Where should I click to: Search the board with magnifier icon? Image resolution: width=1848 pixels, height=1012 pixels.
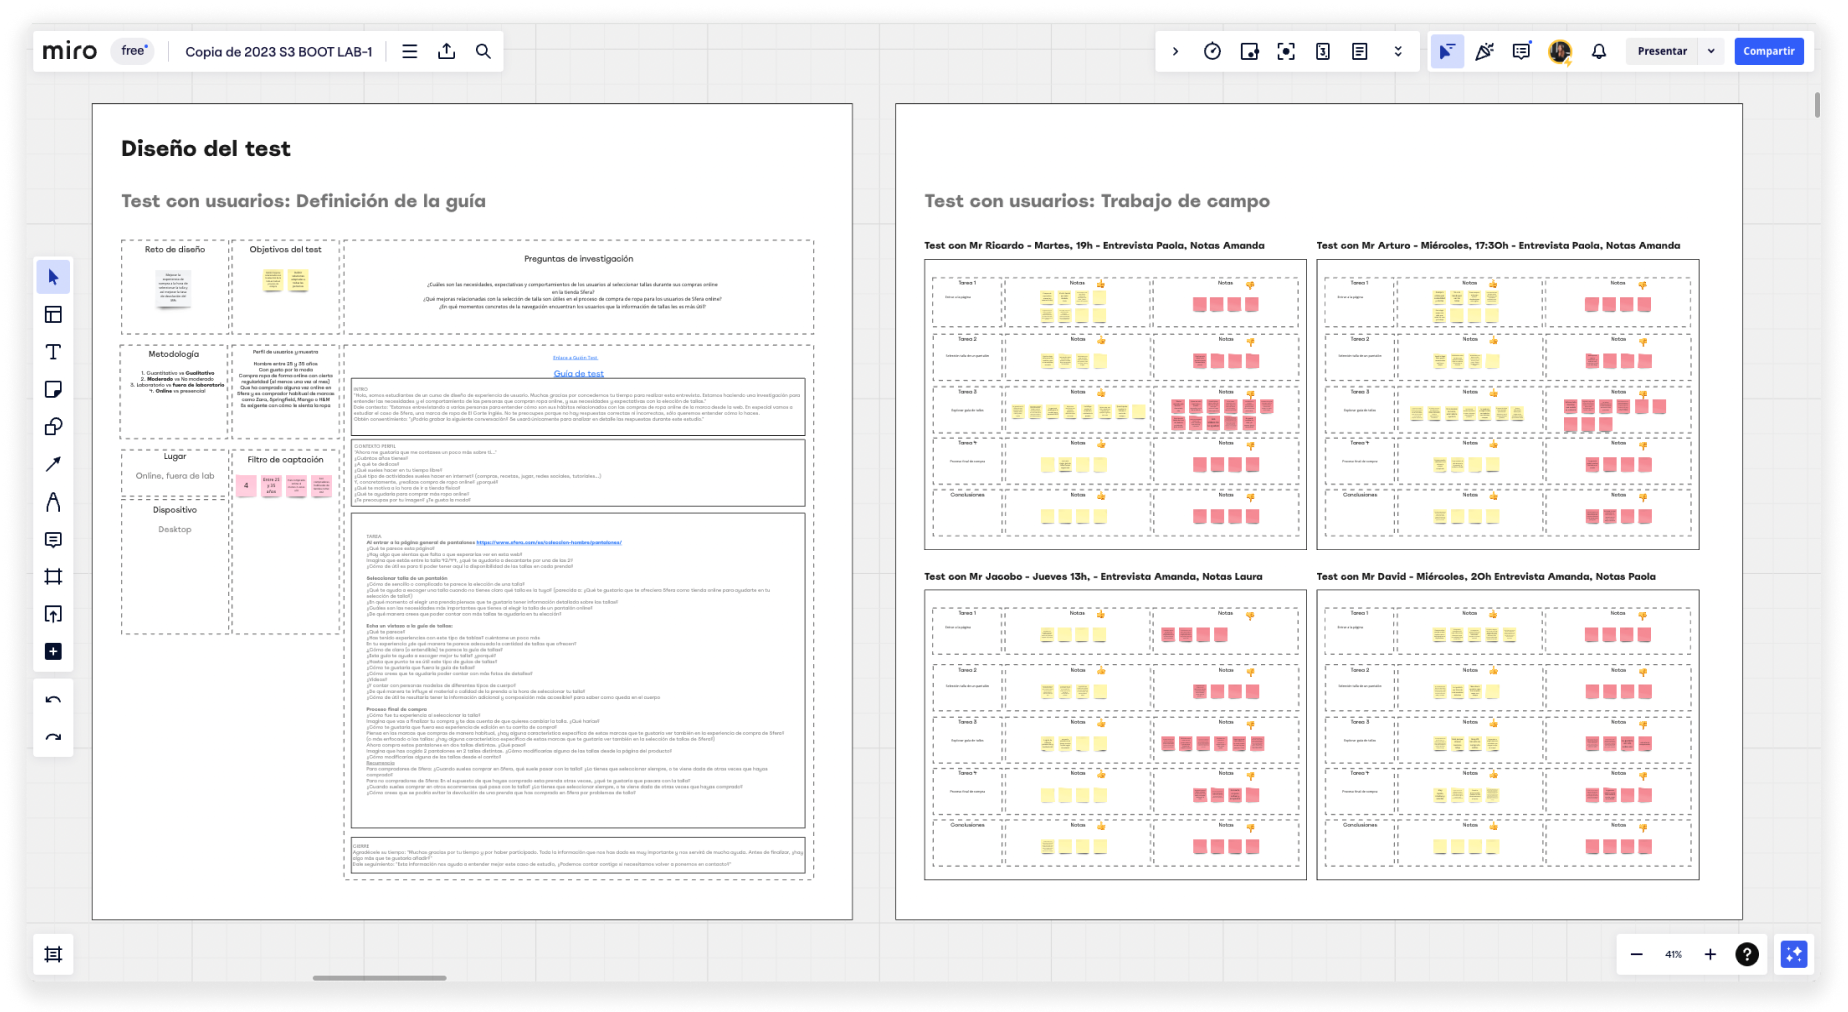(x=483, y=51)
